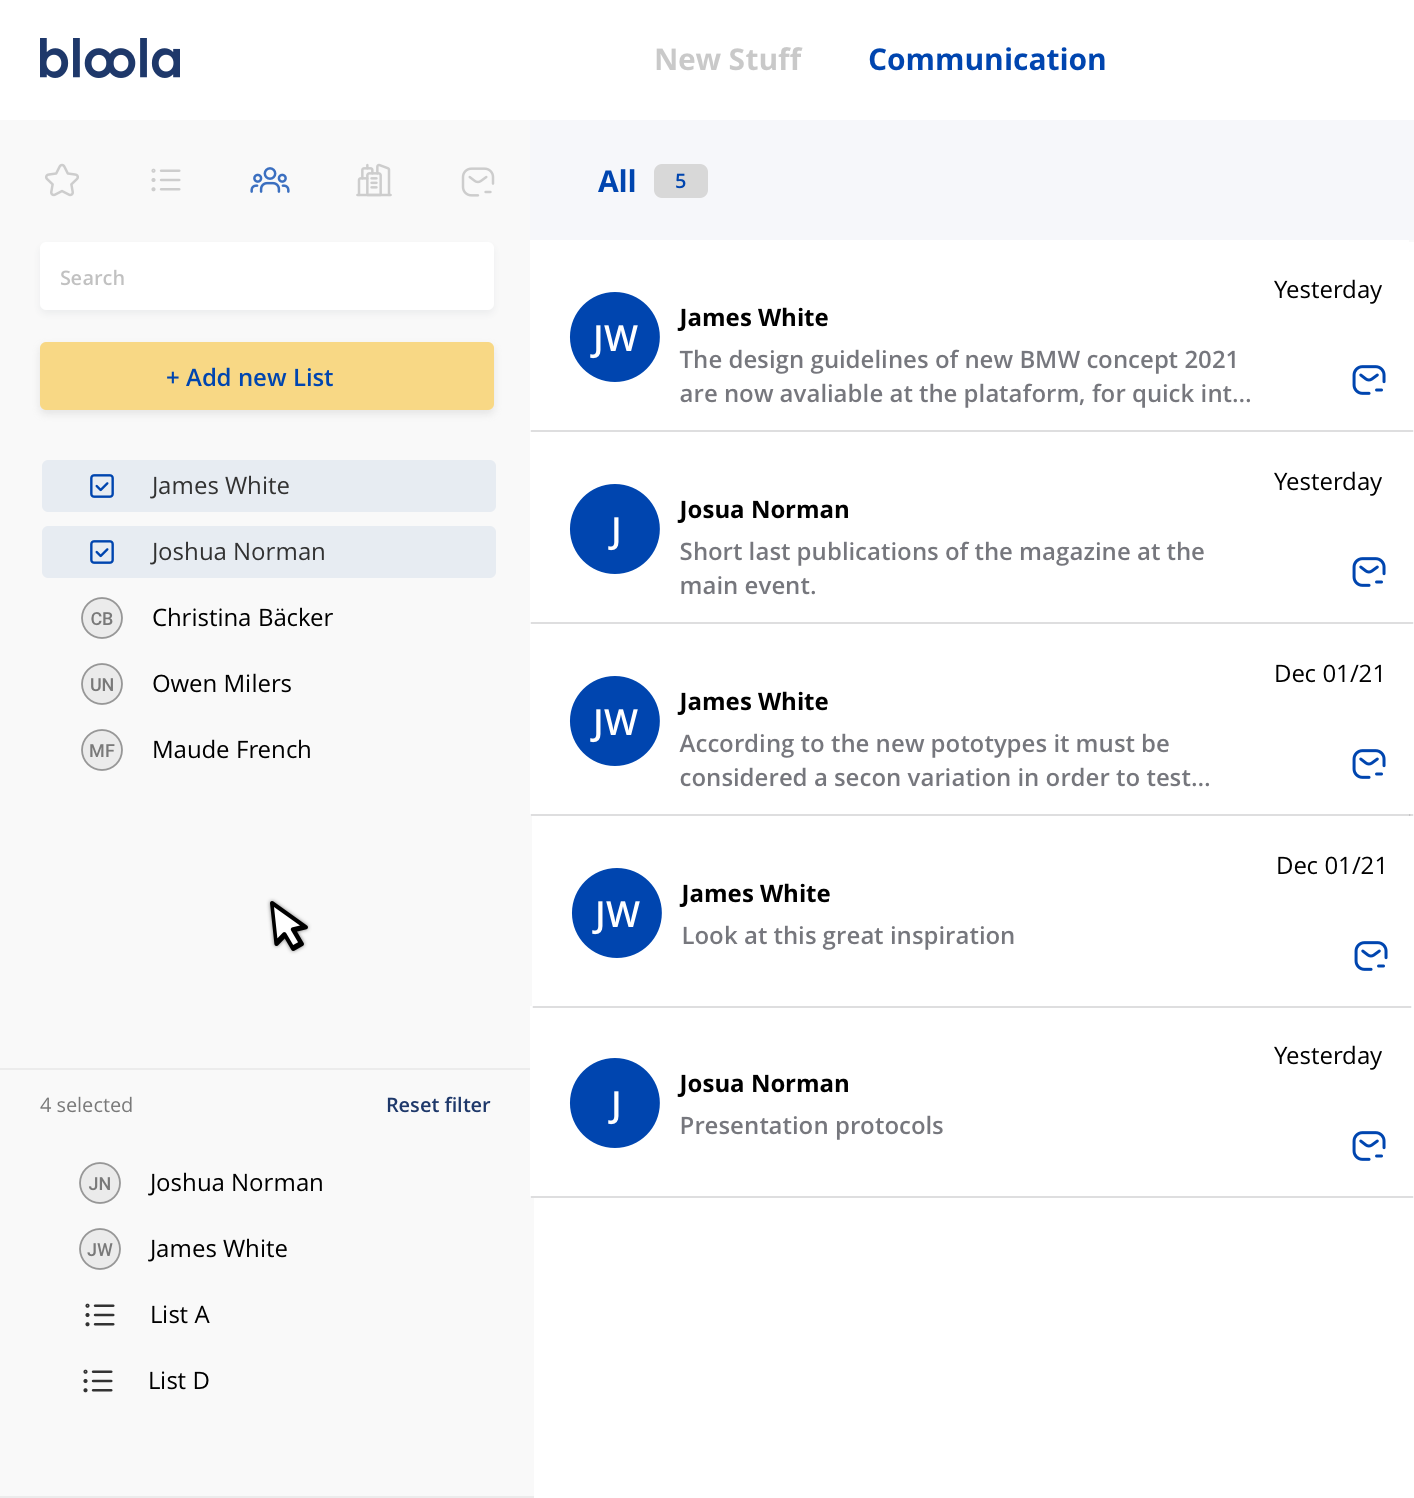This screenshot has height=1498, width=1414.
Task: Click Joshua Norman row in contacts list
Action: tap(269, 552)
